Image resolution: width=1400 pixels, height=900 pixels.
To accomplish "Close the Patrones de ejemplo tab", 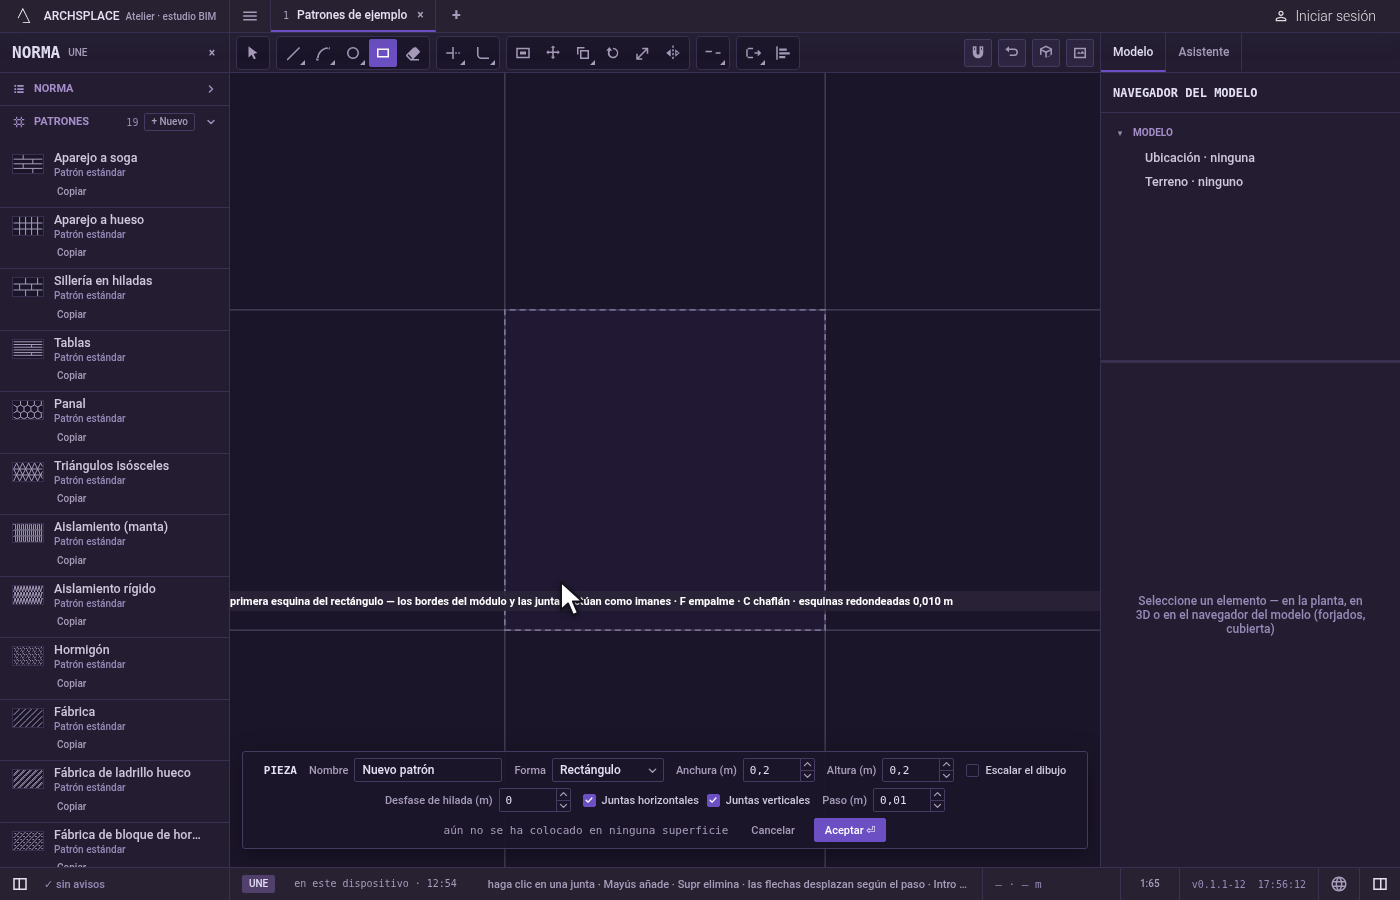I will (420, 15).
